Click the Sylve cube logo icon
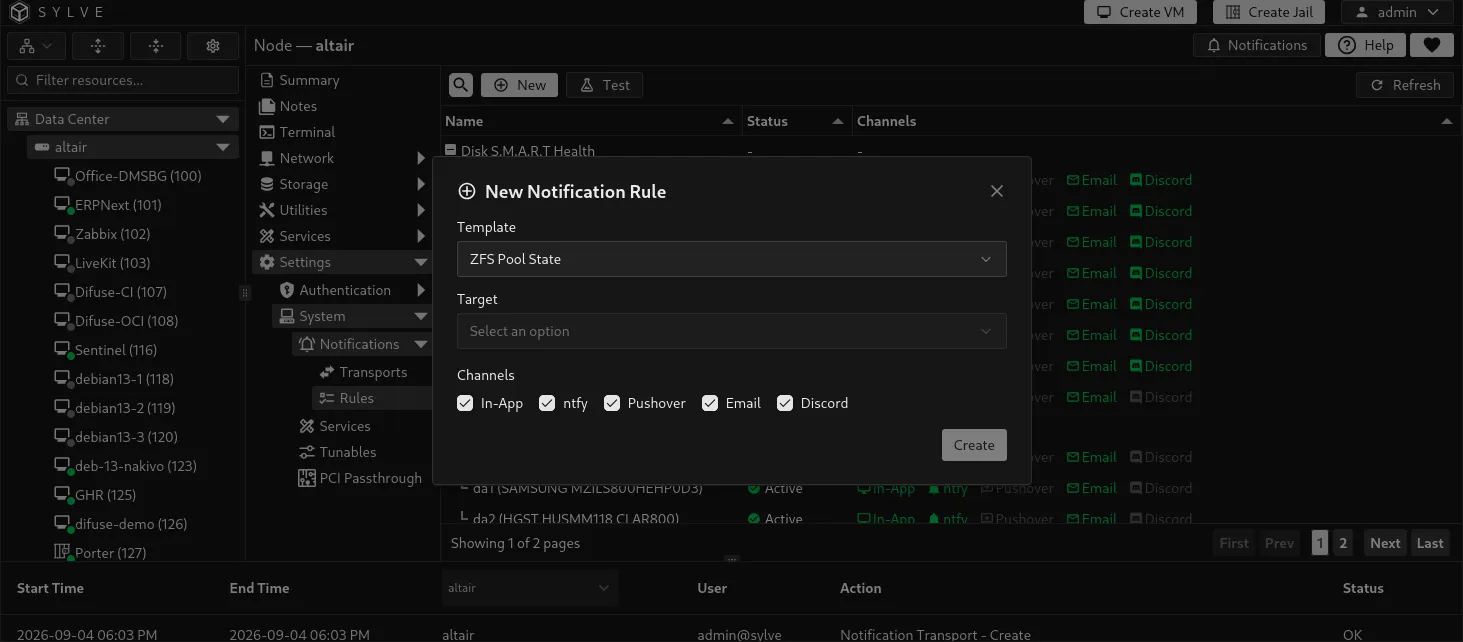The height and width of the screenshot is (642, 1463). click(x=20, y=13)
